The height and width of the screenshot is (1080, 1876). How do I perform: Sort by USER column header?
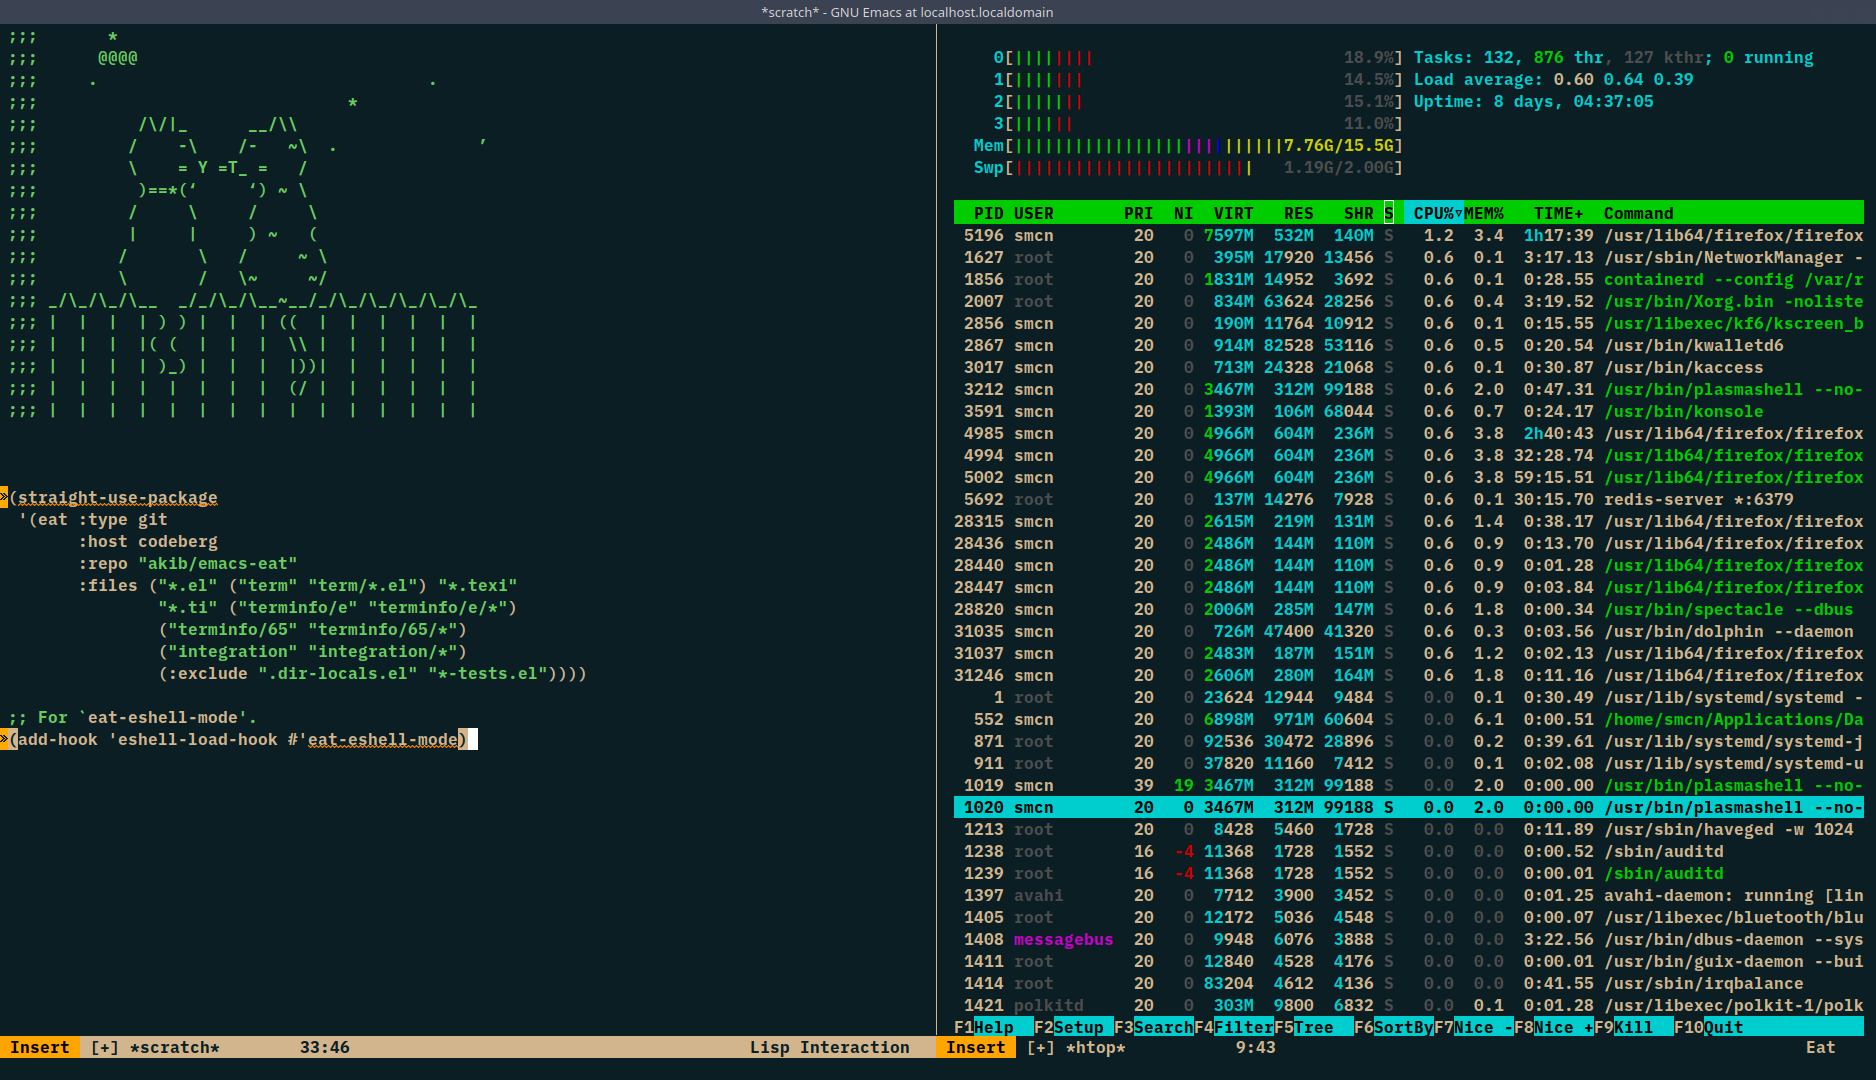1033,213
